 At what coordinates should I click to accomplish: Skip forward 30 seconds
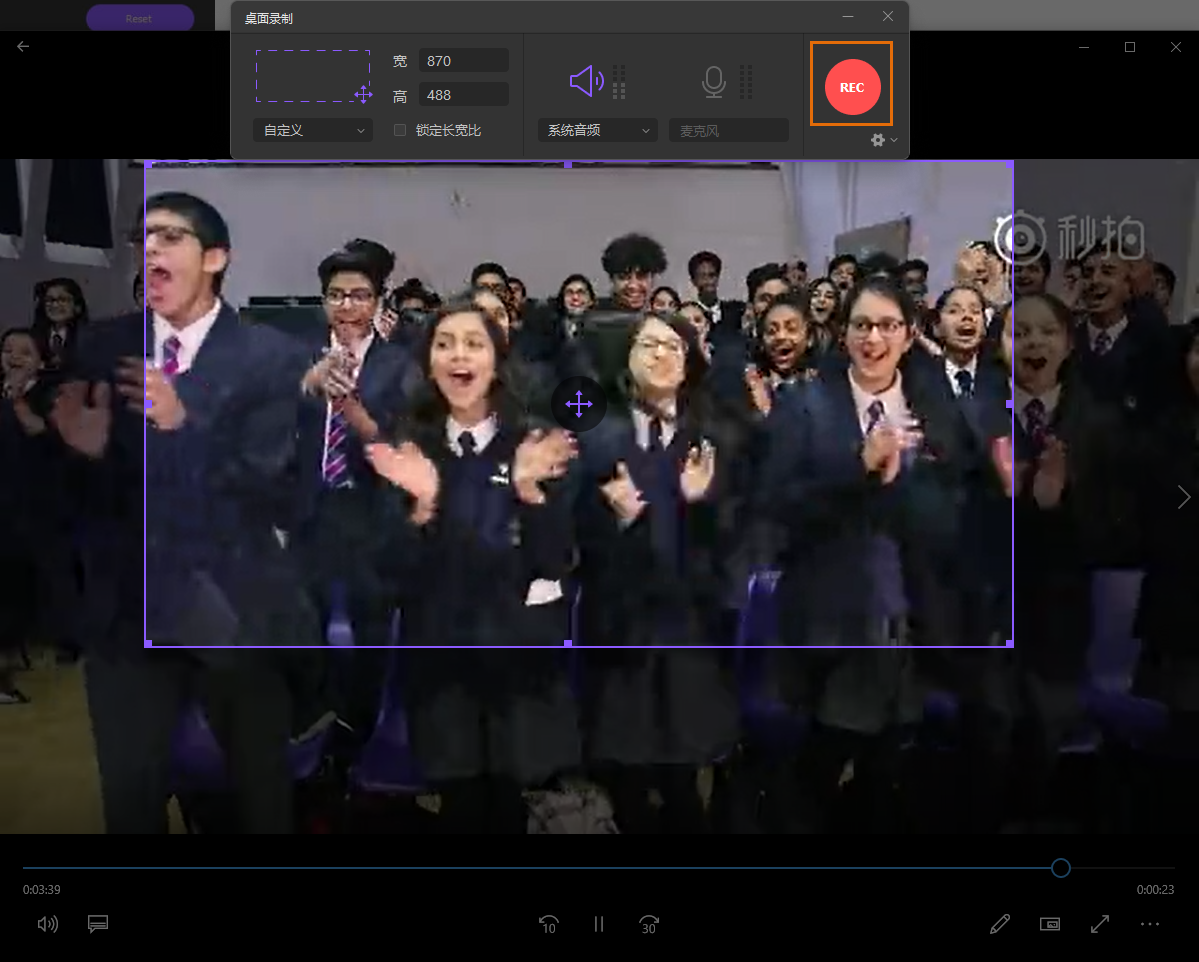click(x=649, y=924)
